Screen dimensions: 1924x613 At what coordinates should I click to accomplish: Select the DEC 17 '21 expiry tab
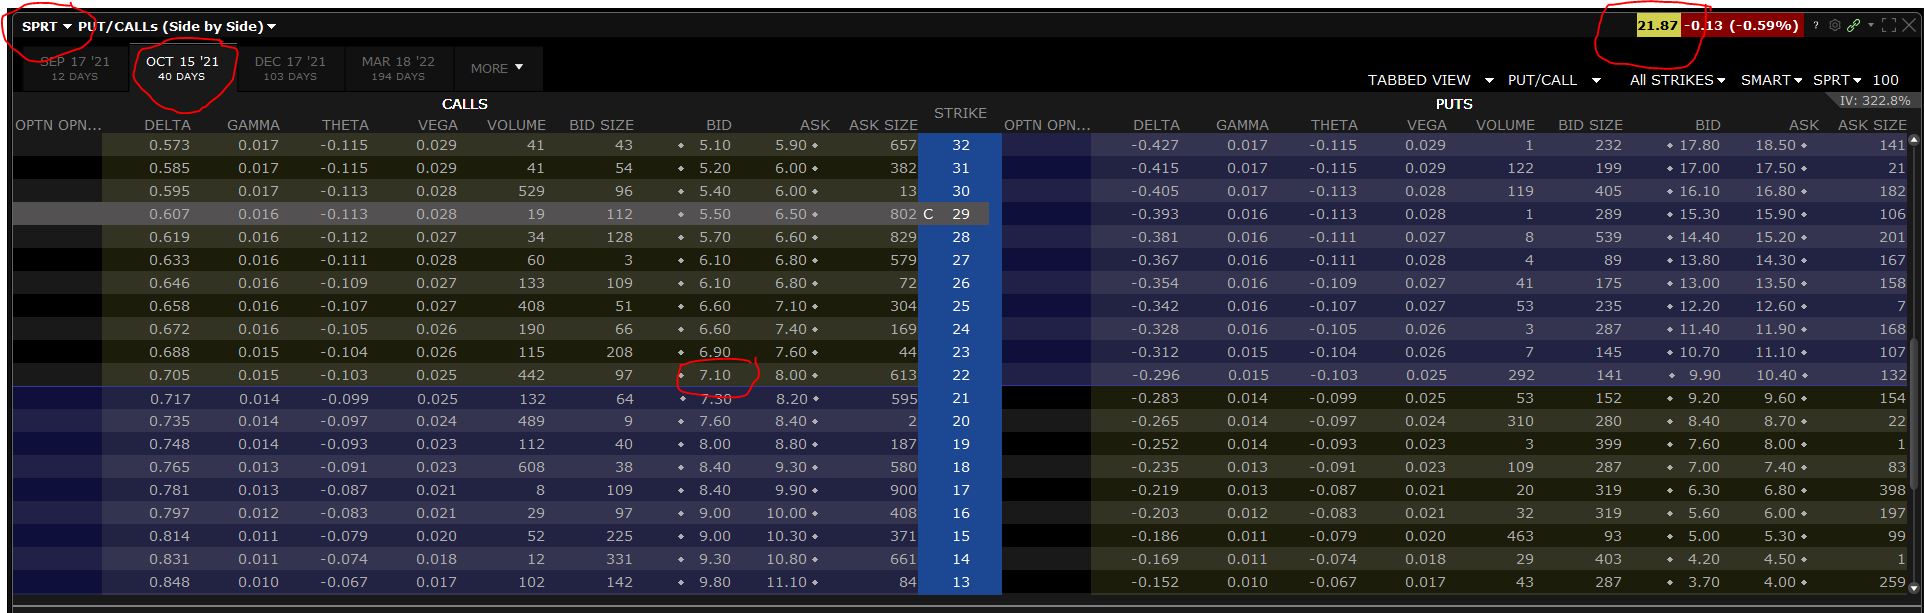(x=290, y=68)
